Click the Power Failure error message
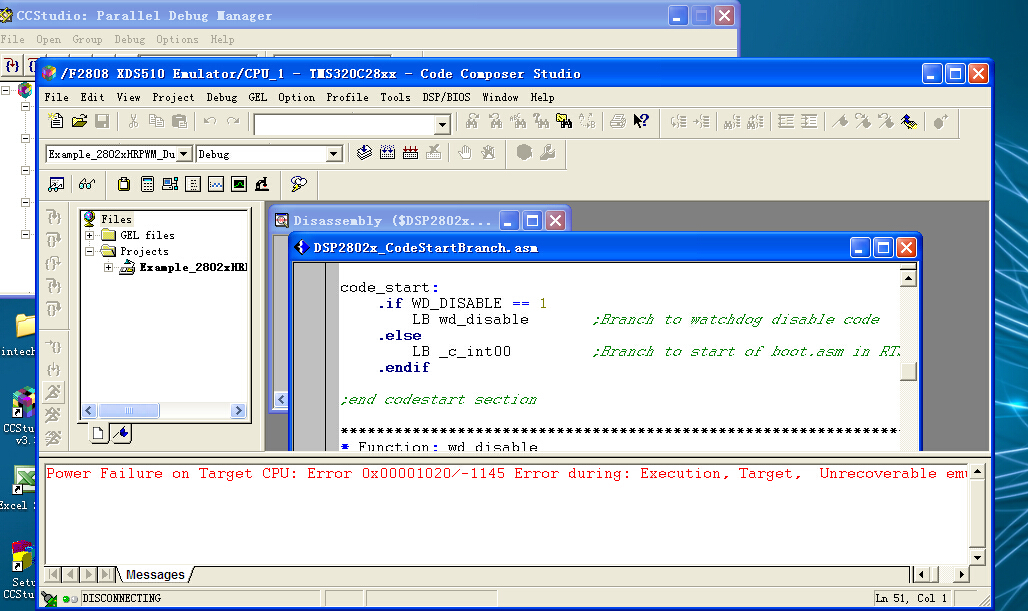 [506, 473]
